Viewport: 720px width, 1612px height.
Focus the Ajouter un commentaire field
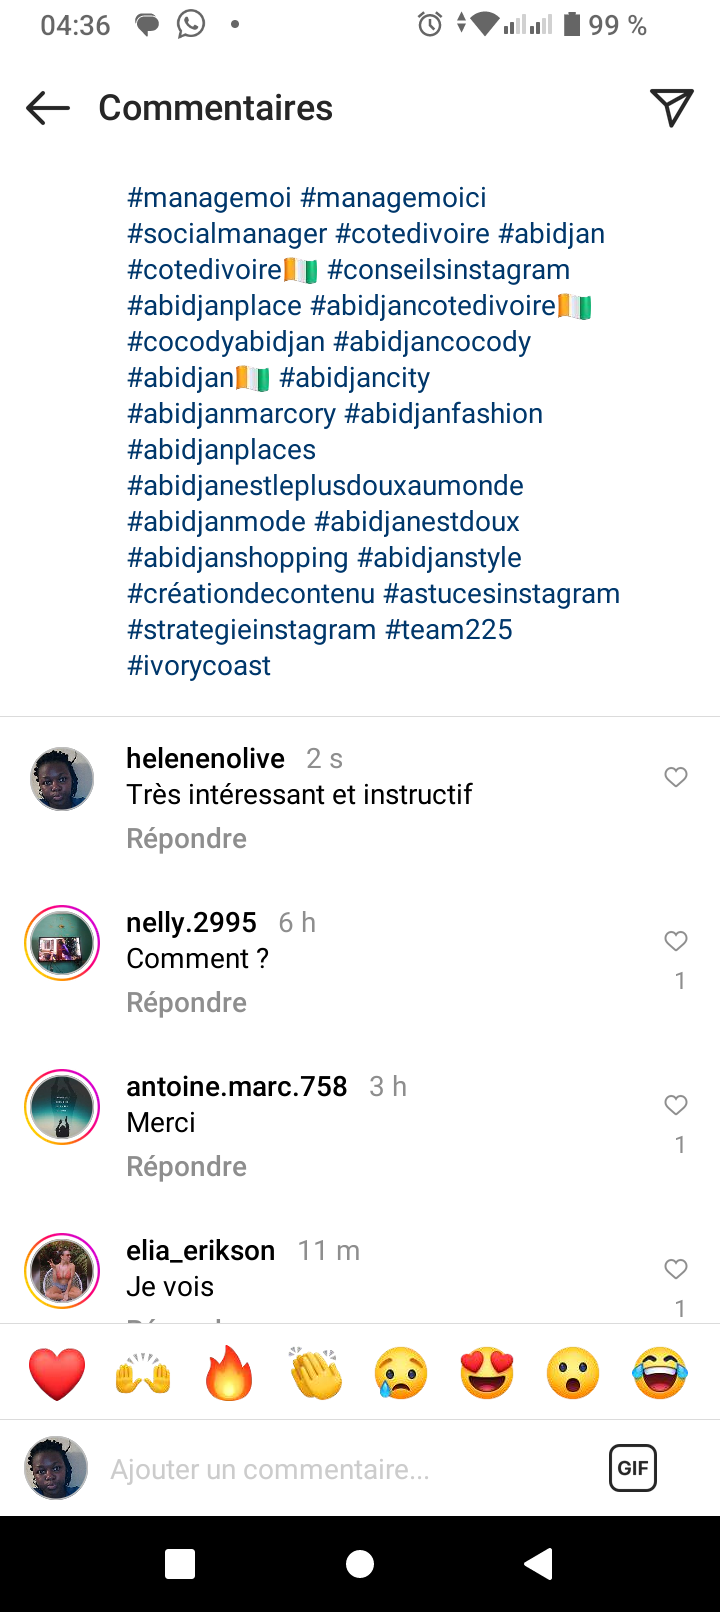(340, 1469)
